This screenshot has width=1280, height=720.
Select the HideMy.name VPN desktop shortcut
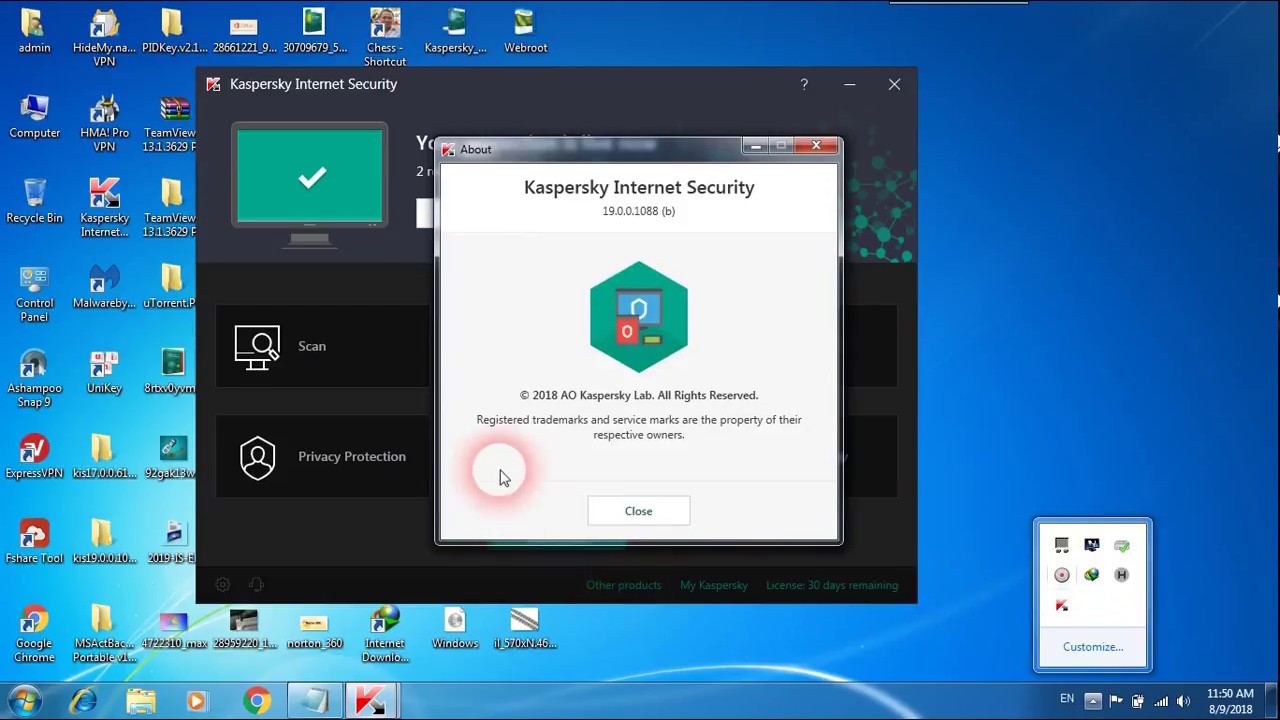[x=104, y=37]
